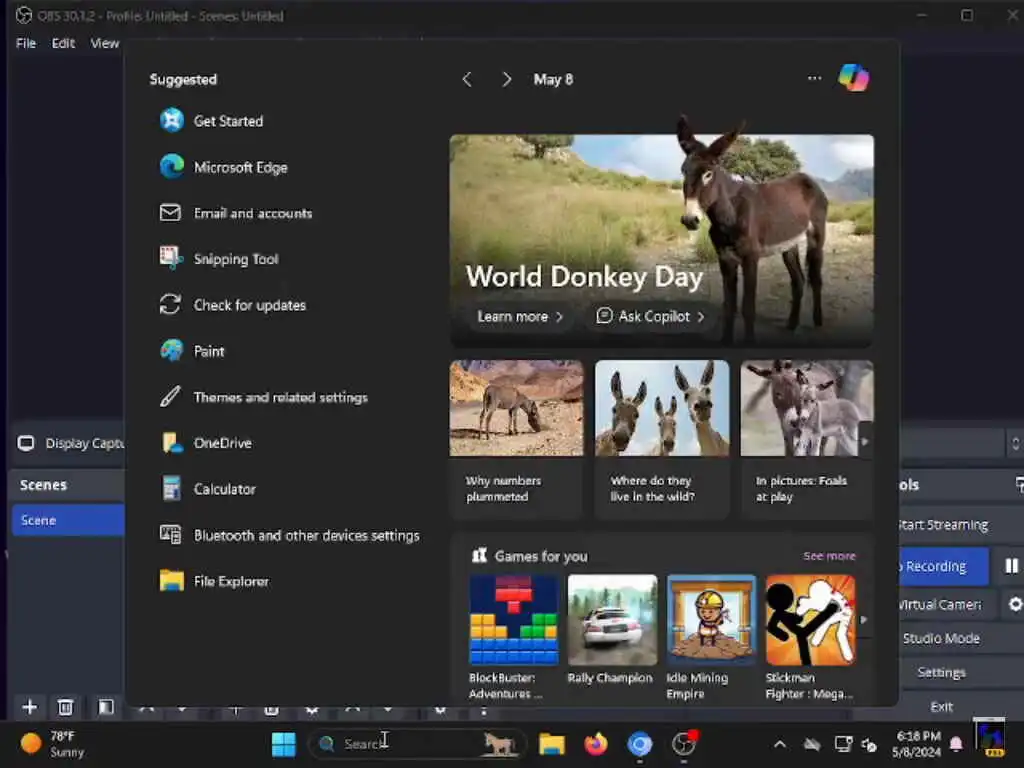The height and width of the screenshot is (768, 1024).
Task: Open World Donkey Day hero image
Action: point(662,238)
